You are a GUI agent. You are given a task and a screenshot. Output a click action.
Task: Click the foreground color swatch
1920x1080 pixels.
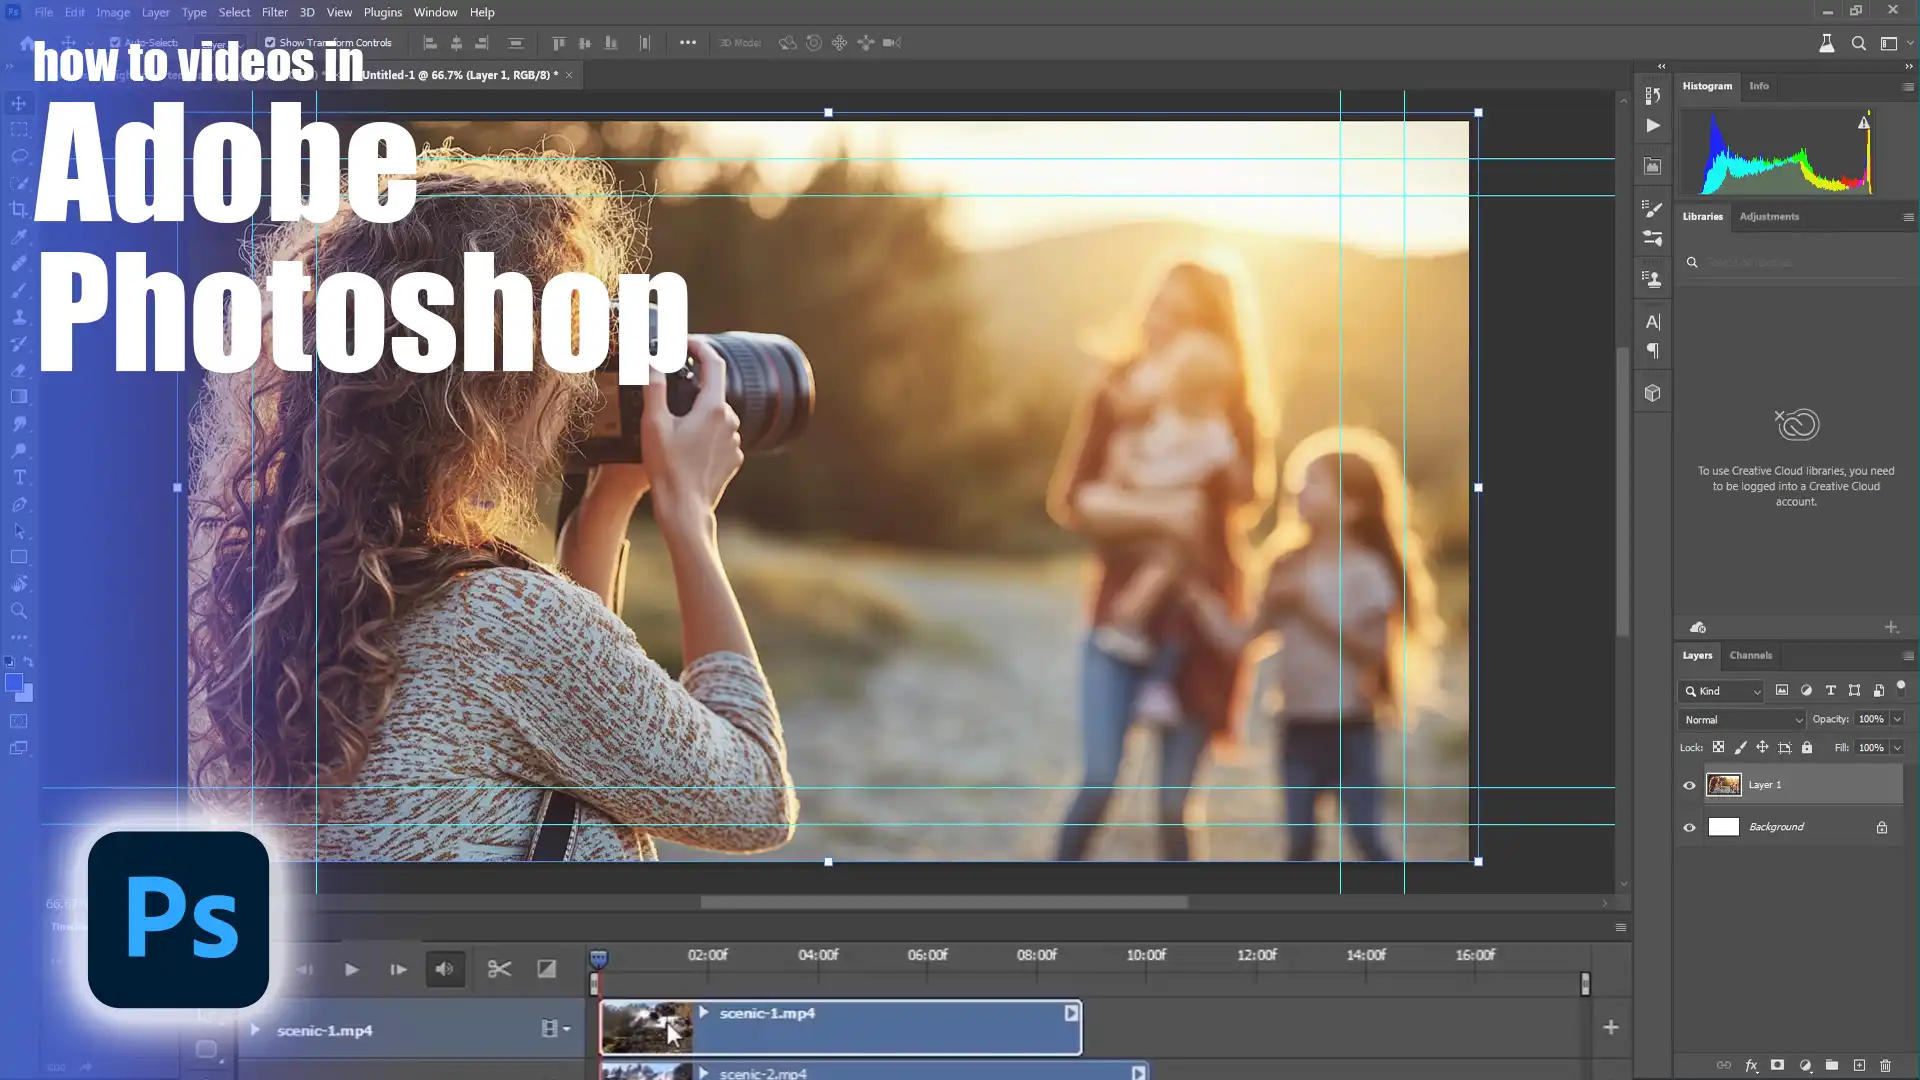coord(13,683)
